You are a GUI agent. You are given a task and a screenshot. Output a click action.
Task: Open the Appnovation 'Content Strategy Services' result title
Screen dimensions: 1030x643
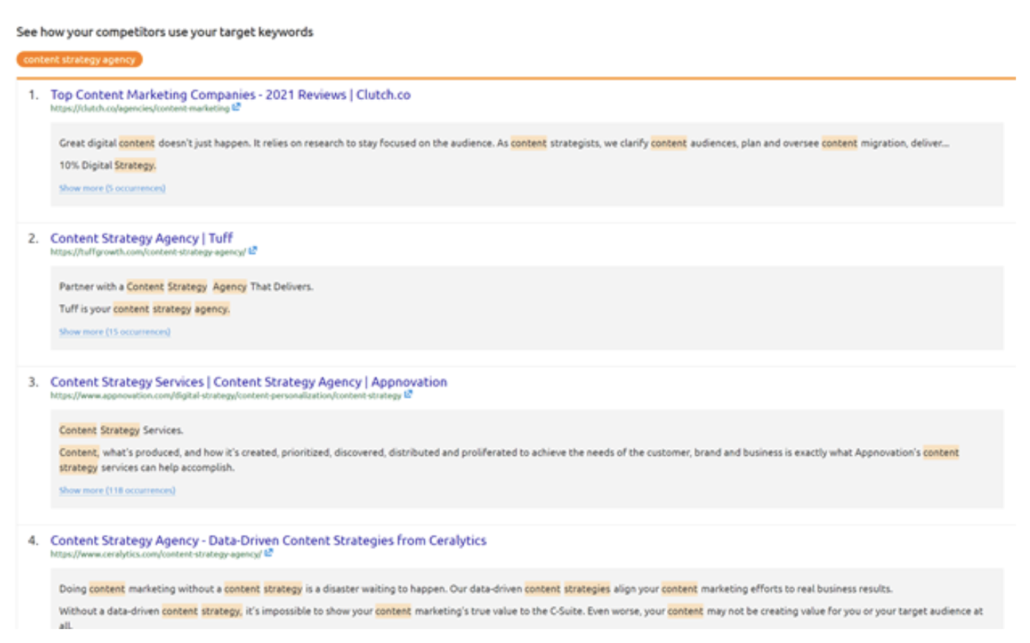pyautogui.click(x=250, y=381)
